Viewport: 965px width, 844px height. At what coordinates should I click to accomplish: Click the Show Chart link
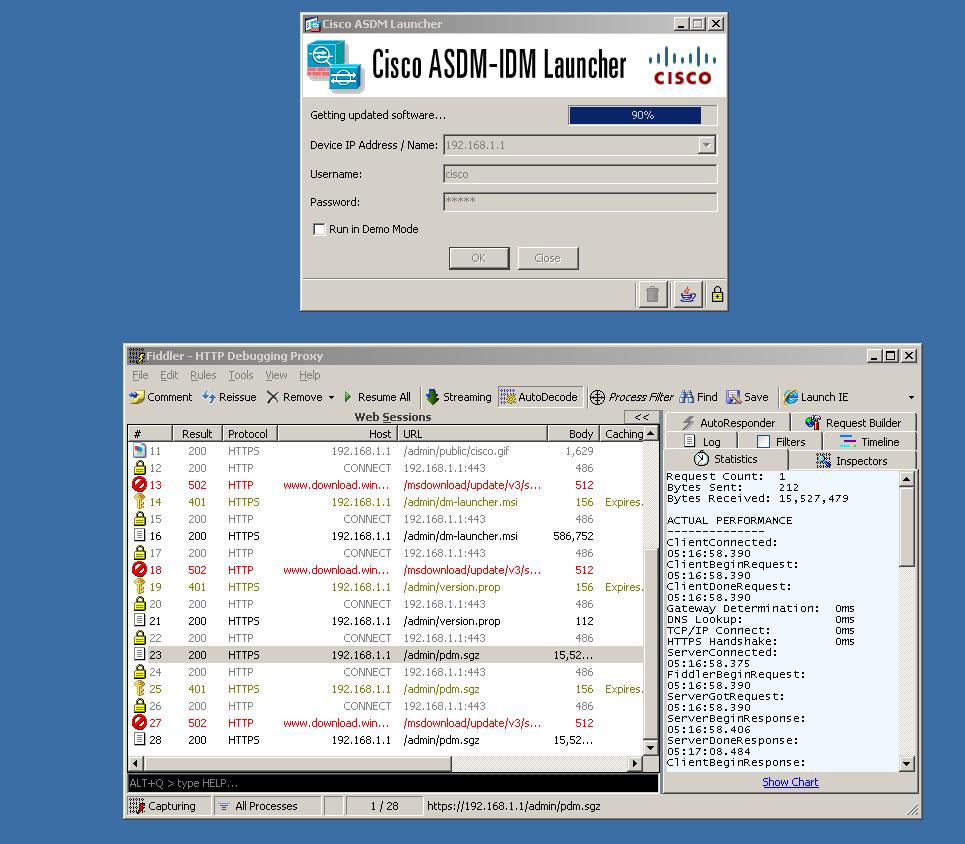pyautogui.click(x=790, y=782)
